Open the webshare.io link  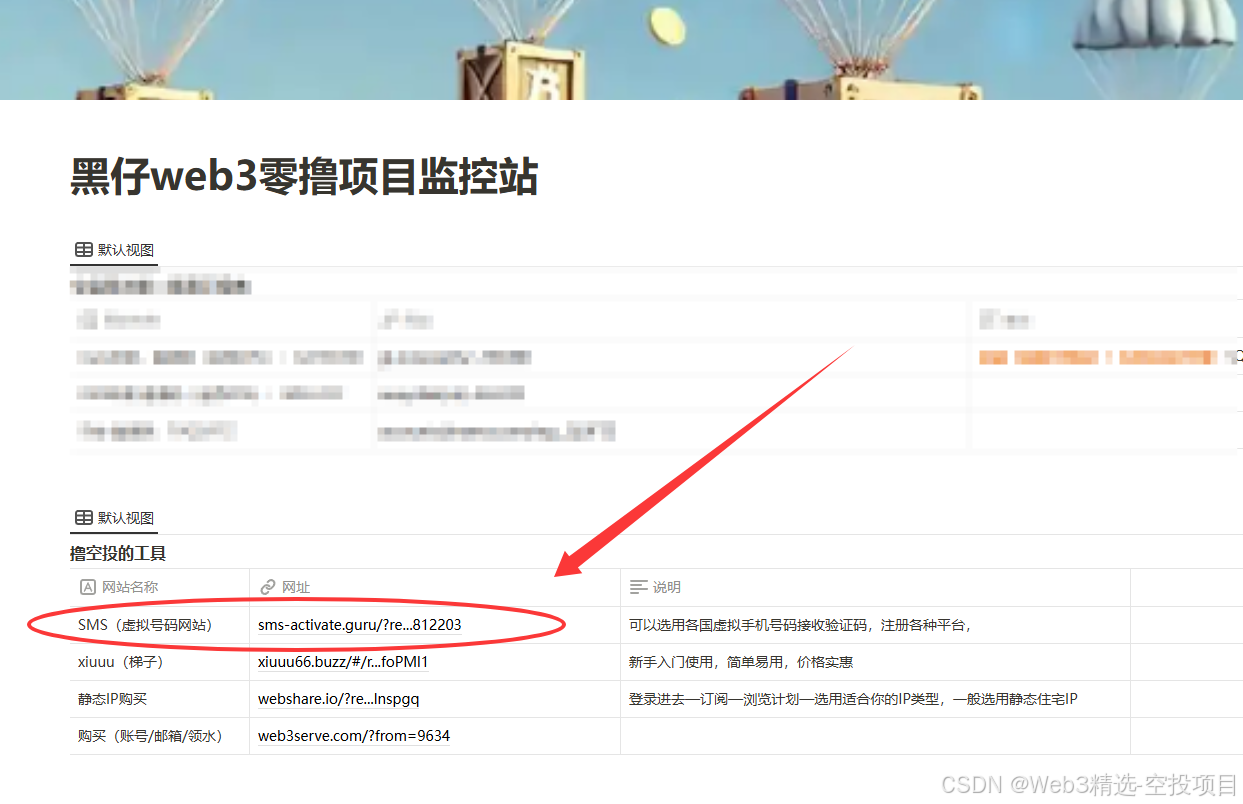(338, 699)
